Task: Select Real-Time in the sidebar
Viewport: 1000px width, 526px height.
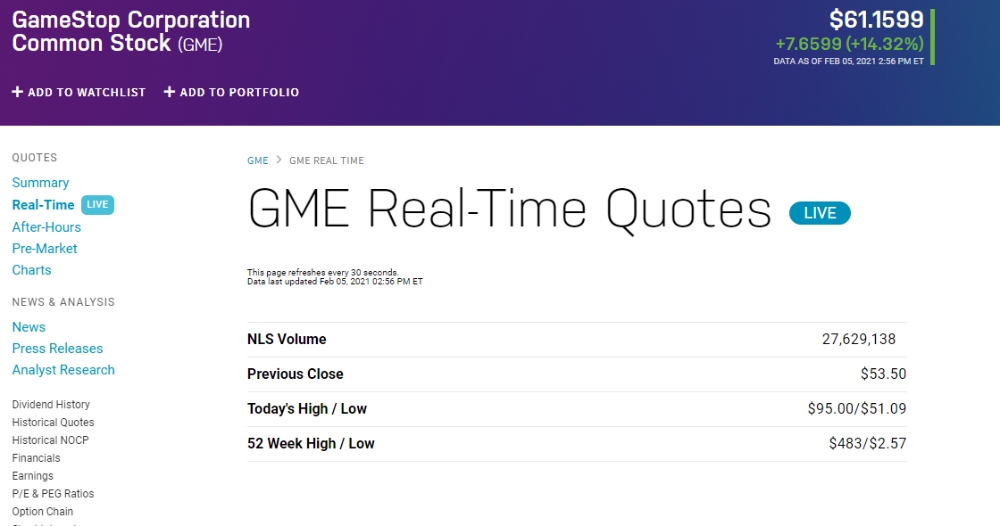Action: point(43,205)
